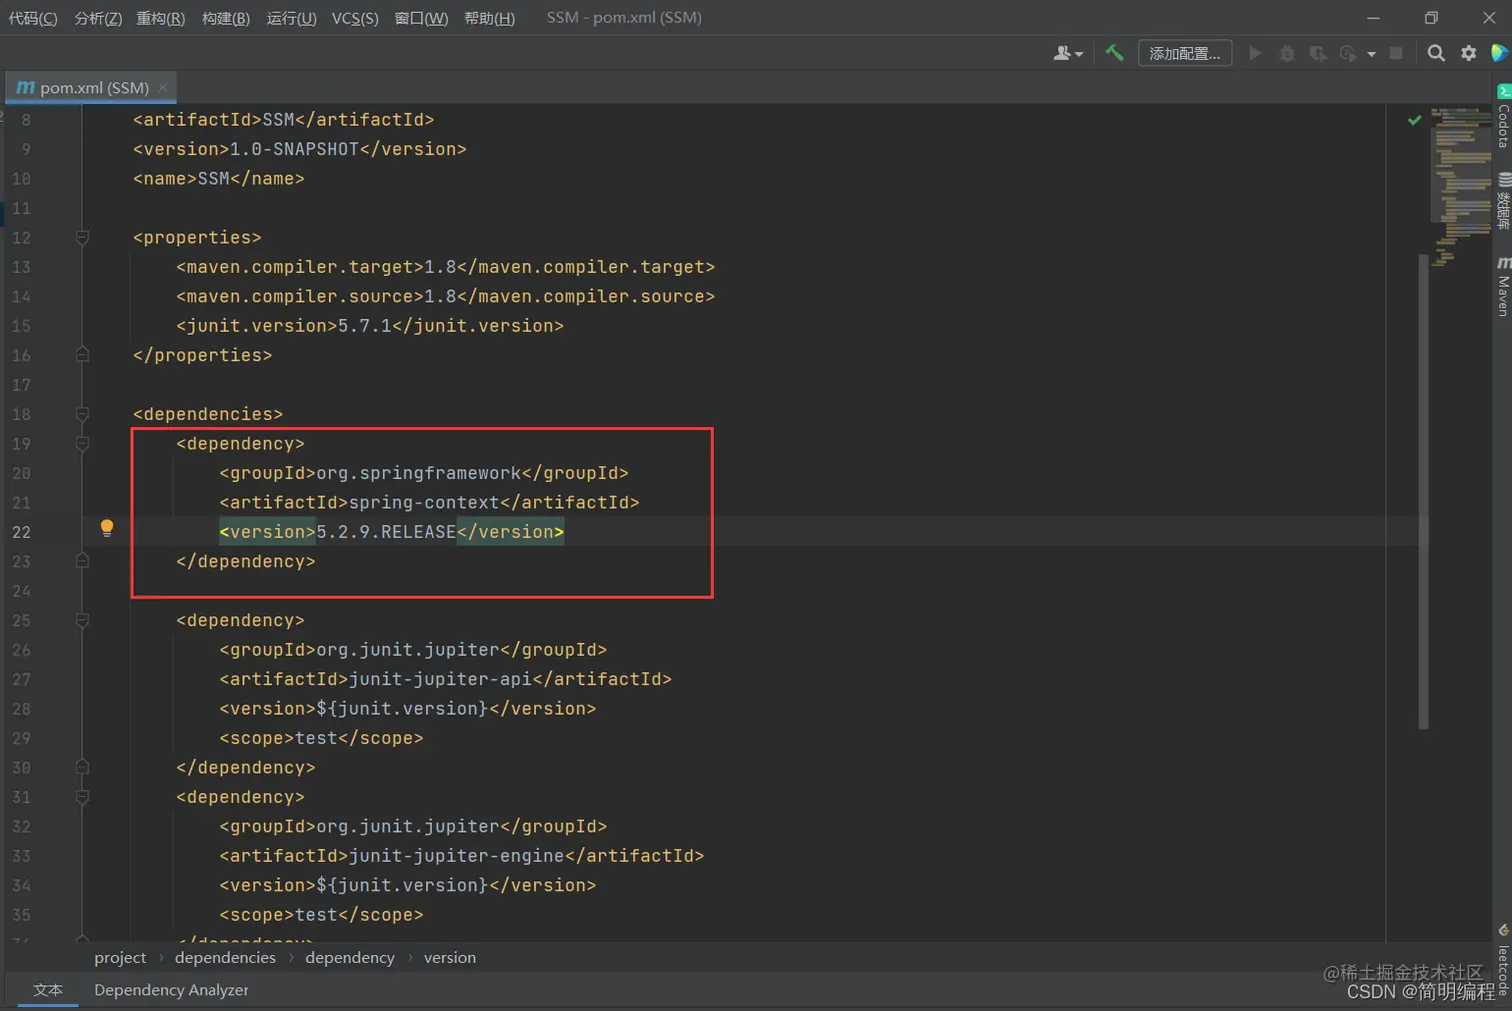Click the editor vertical scrollbar thumb
Screen dimensions: 1512x1011
1423,490
